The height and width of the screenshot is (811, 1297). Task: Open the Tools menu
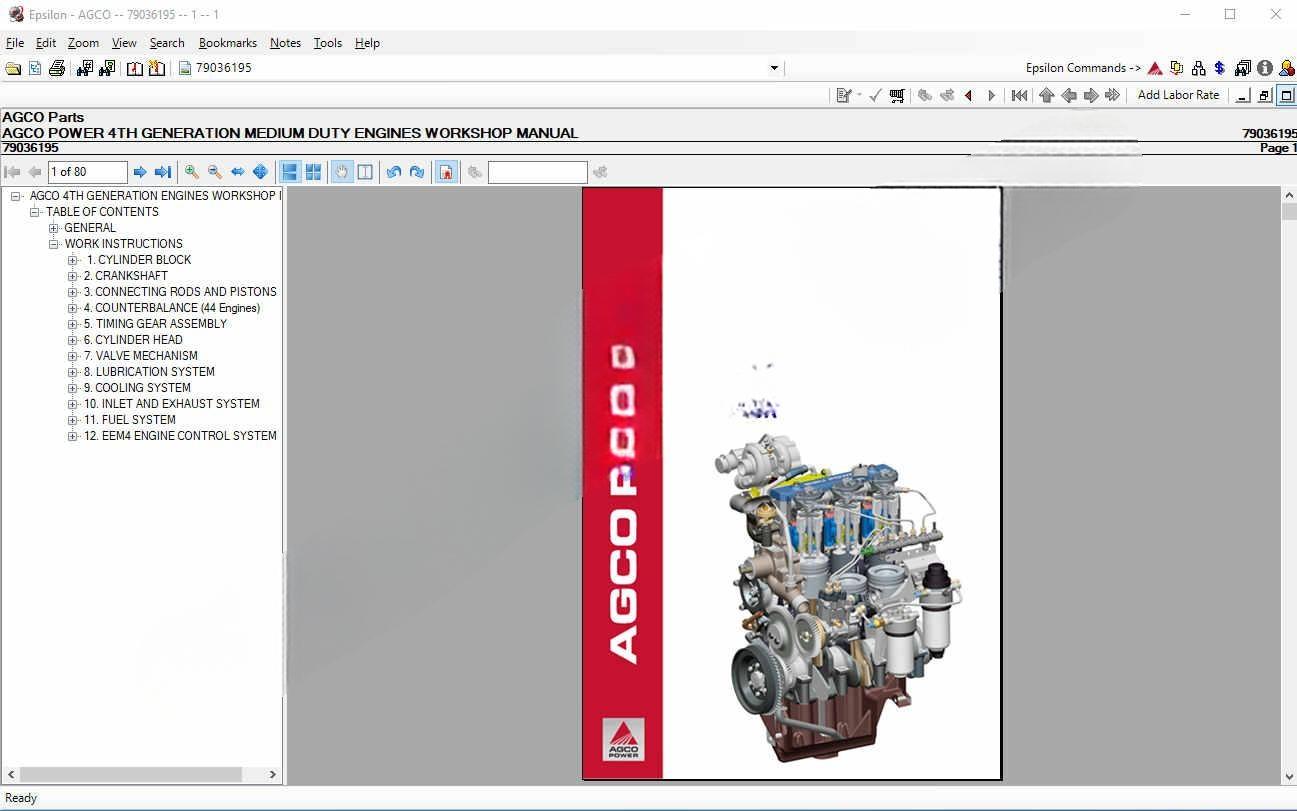328,43
